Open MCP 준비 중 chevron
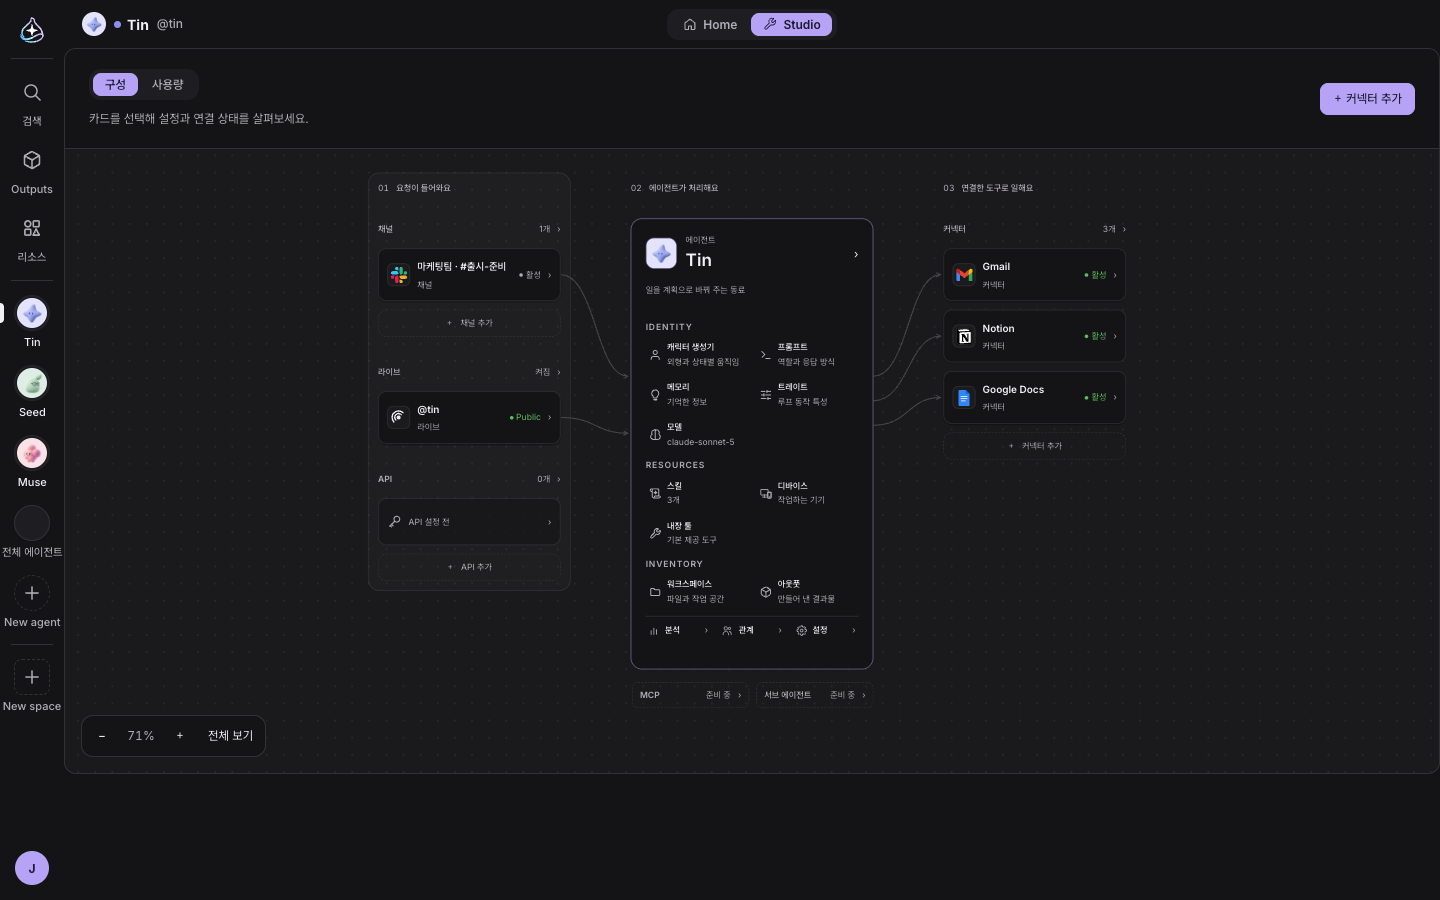The height and width of the screenshot is (900, 1440). point(740,695)
